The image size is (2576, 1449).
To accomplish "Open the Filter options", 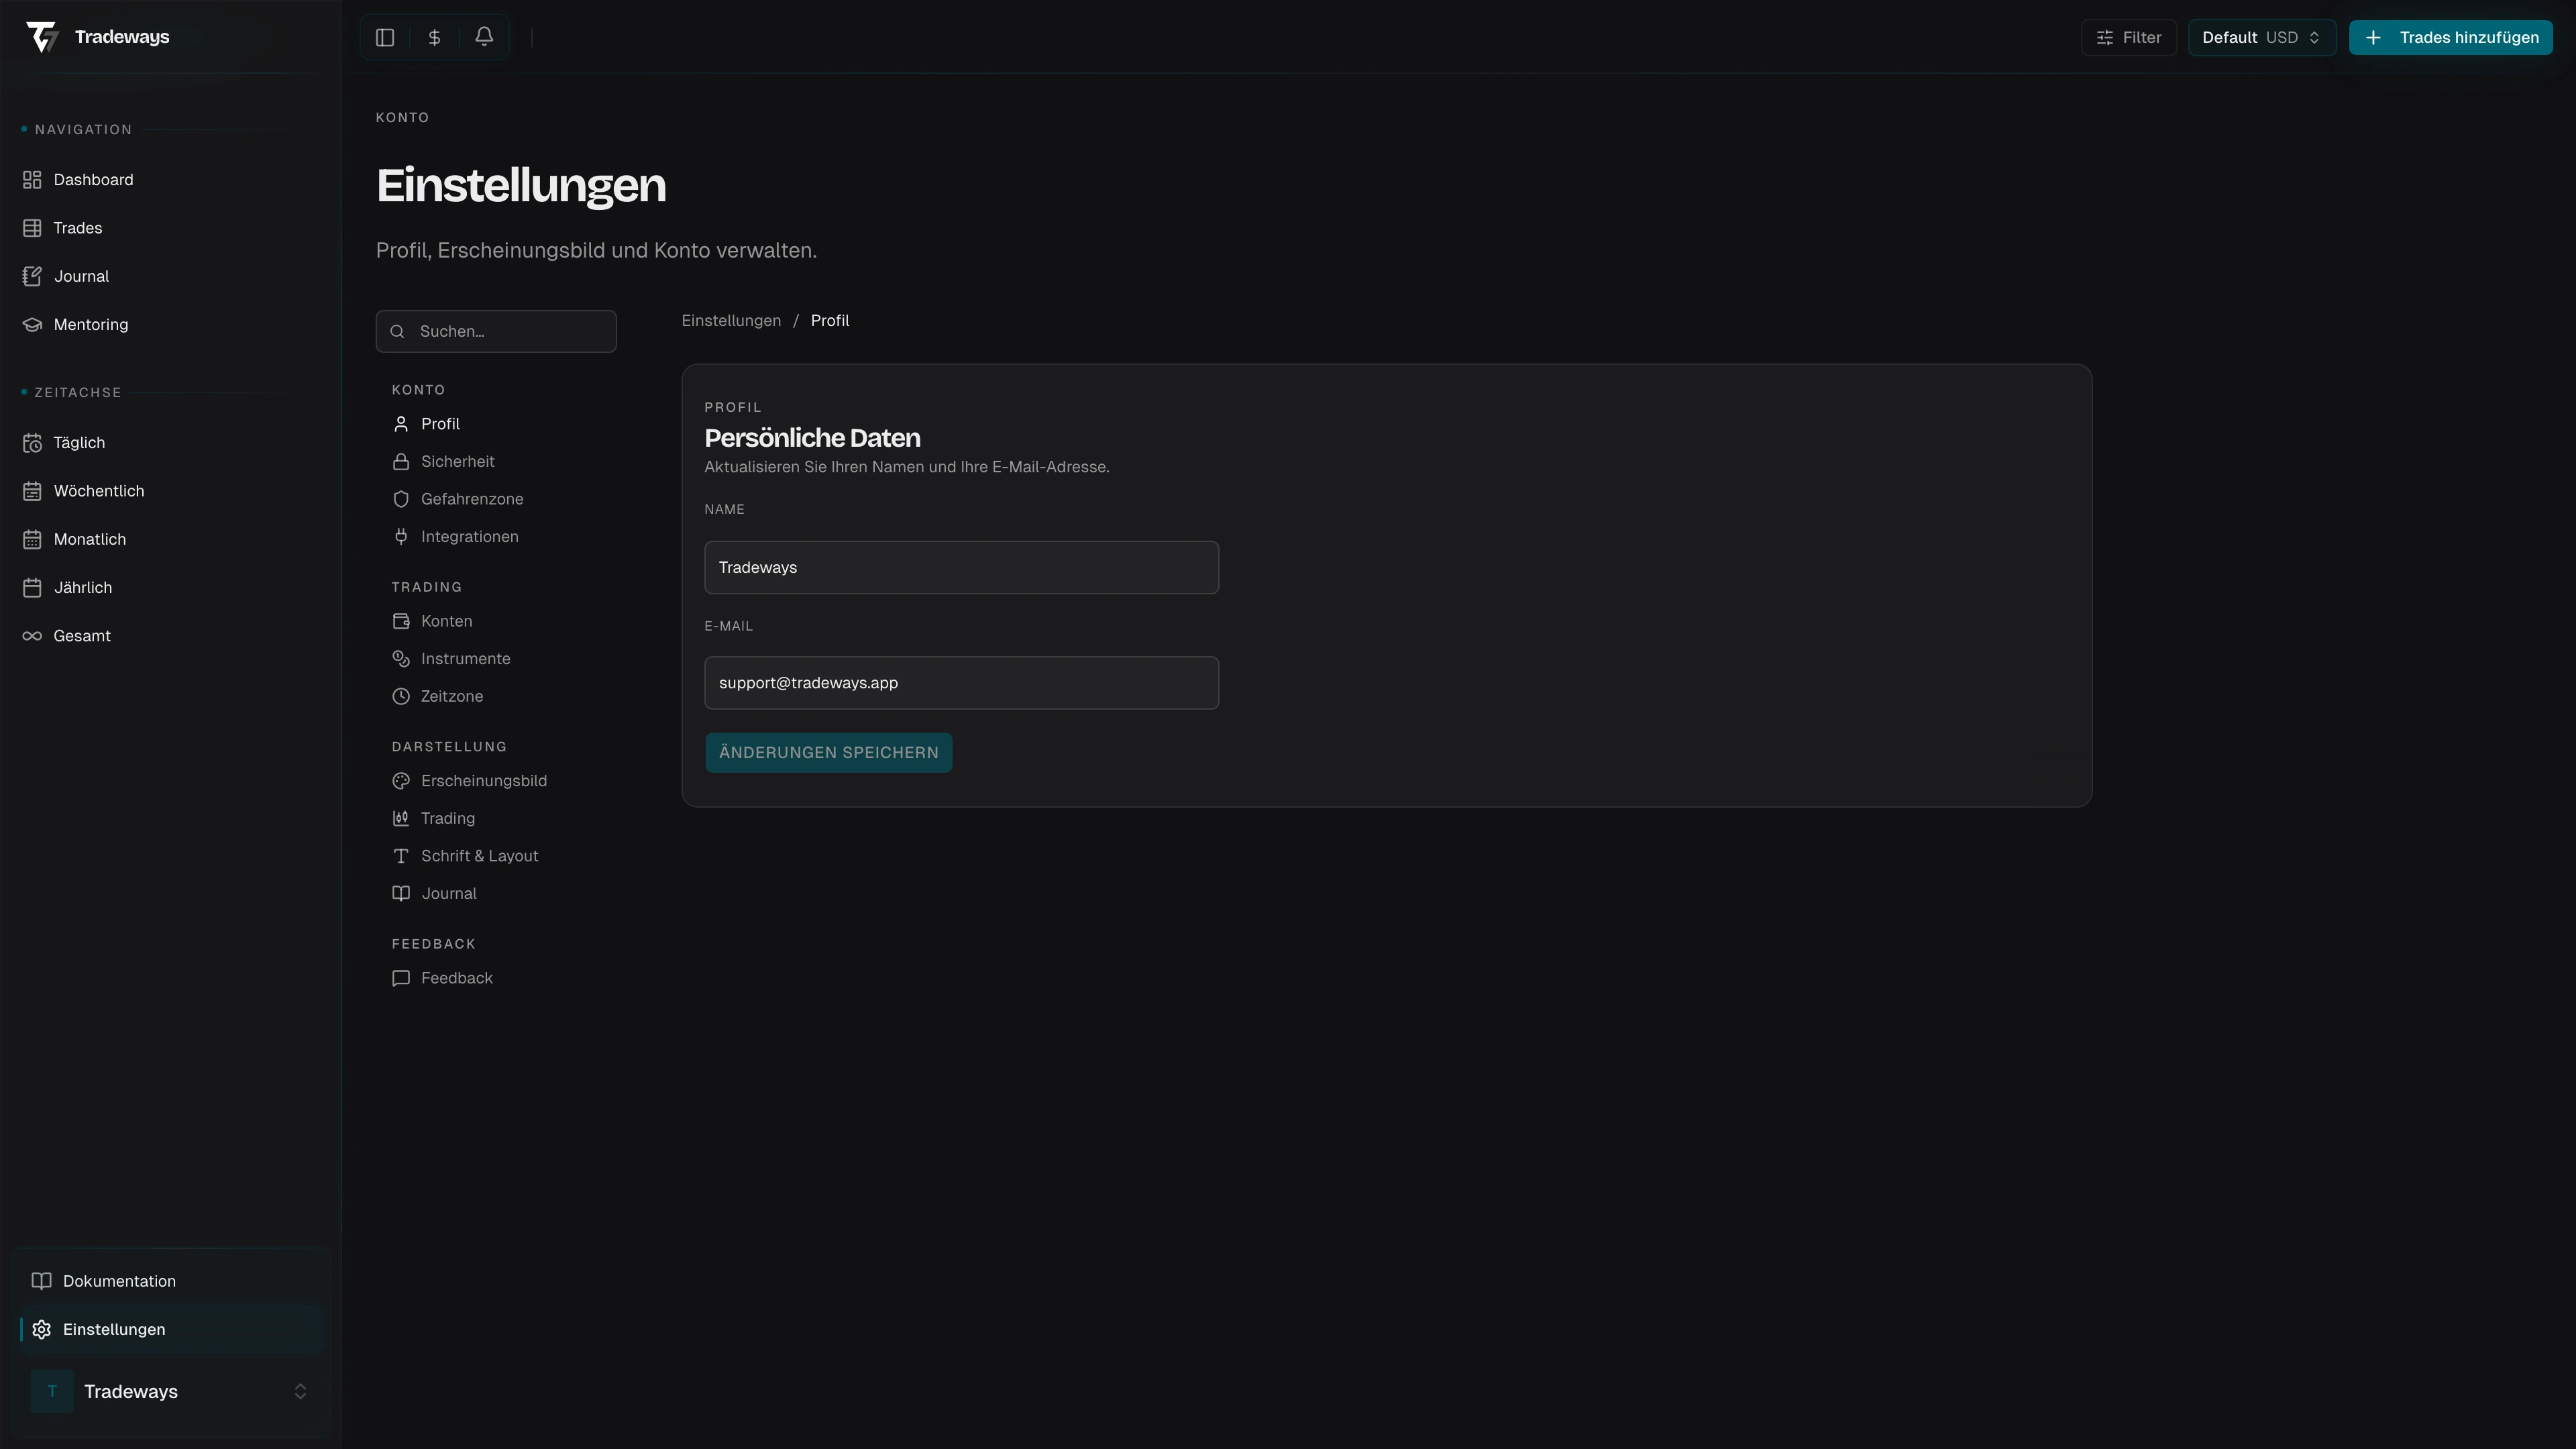I will click(2128, 37).
